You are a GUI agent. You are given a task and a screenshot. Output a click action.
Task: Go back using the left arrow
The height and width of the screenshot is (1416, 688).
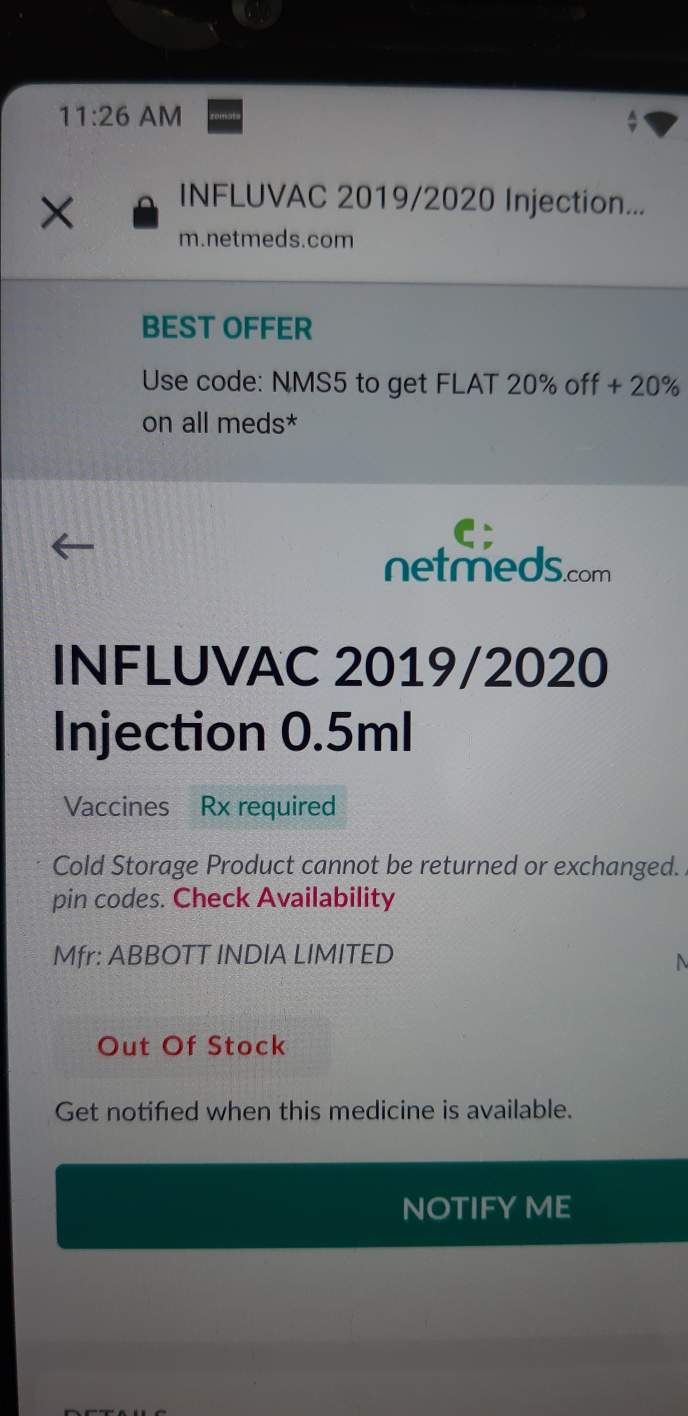point(73,546)
